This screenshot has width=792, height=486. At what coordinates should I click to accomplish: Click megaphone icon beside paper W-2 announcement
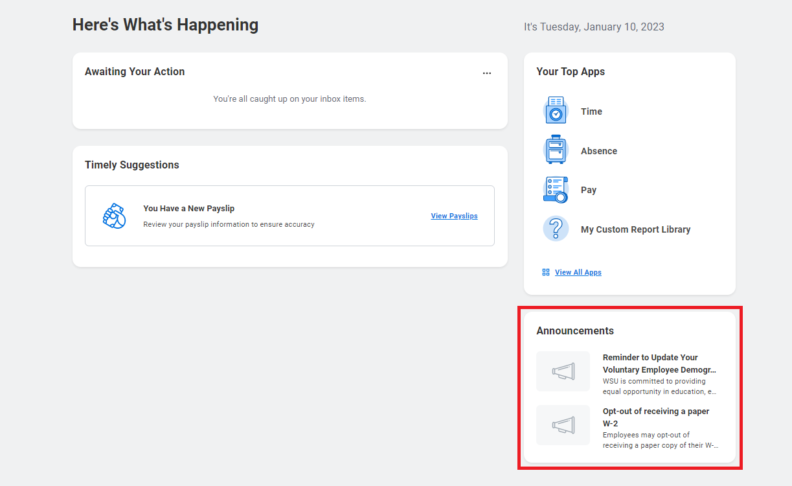563,425
